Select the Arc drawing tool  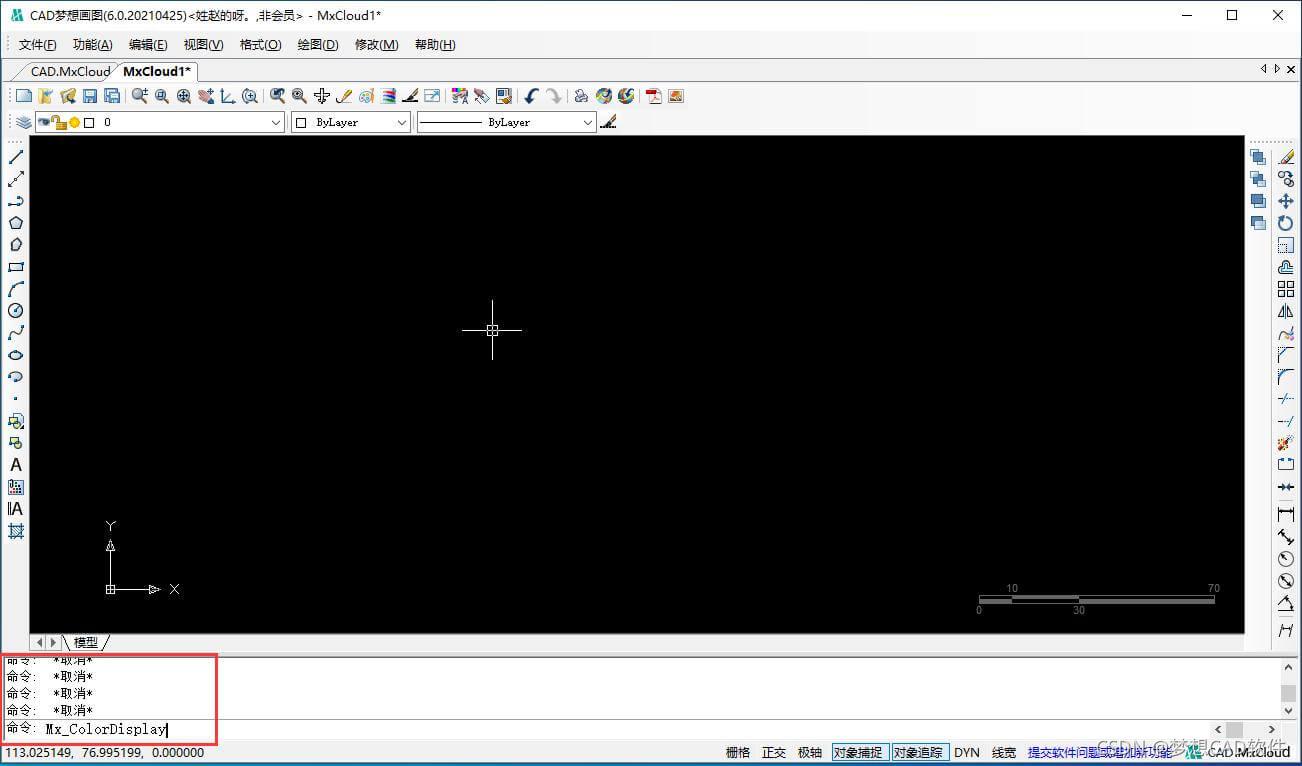click(15, 289)
